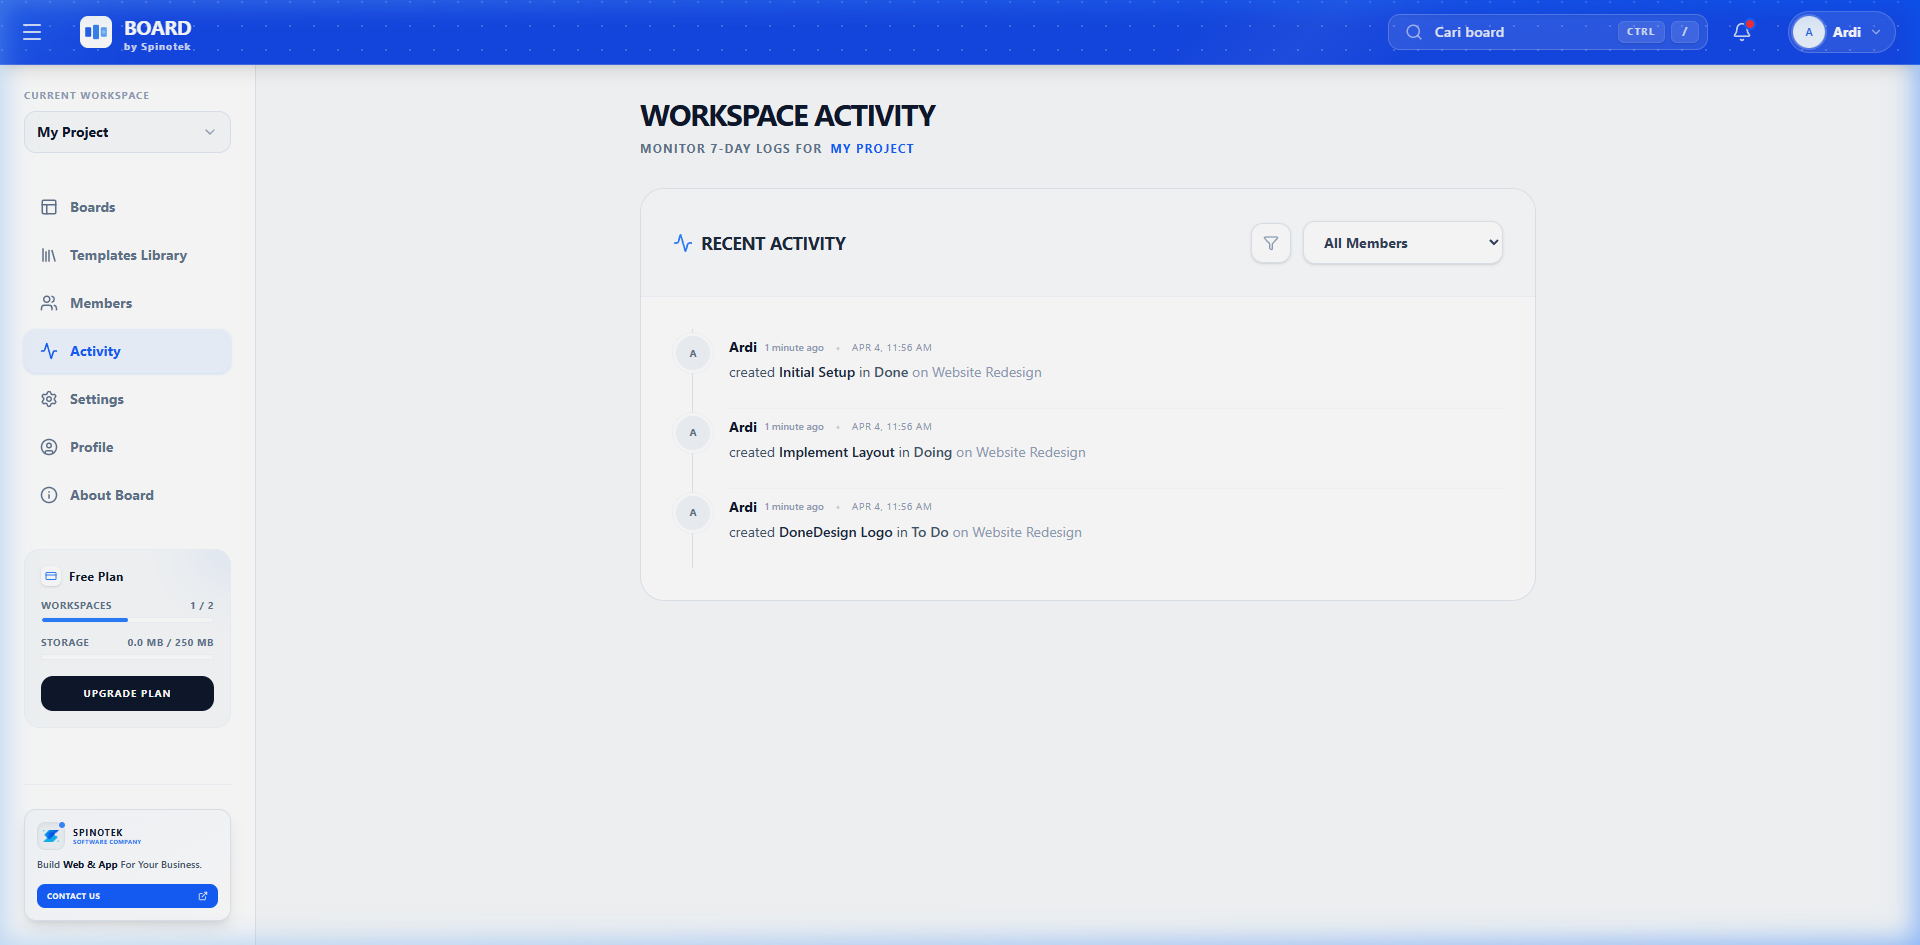Open the All Members filter dropdown
The height and width of the screenshot is (945, 1920).
pyautogui.click(x=1402, y=243)
